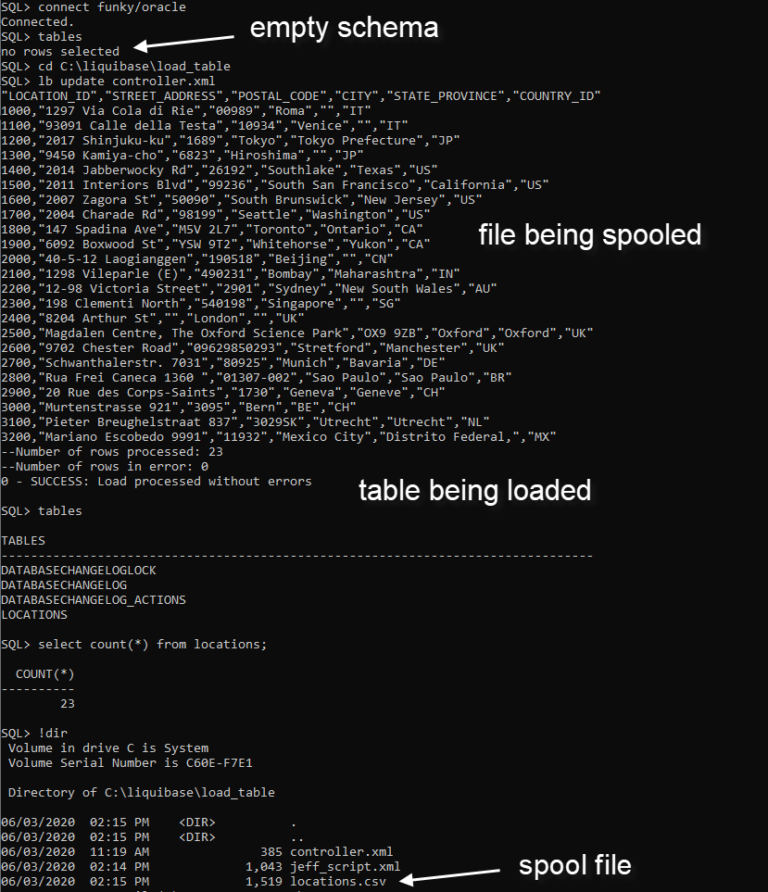Click the controller.xml entry in directory listing
This screenshot has height=892, width=768.
tap(341, 852)
